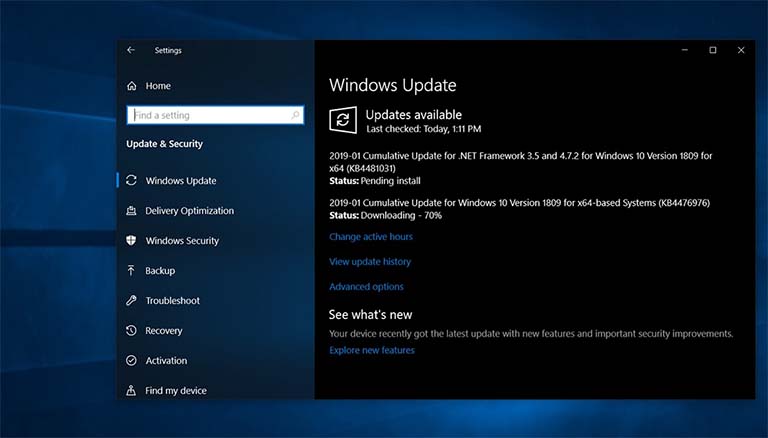
Task: Click the KB4476976 cumulative update entry
Action: pos(519,202)
